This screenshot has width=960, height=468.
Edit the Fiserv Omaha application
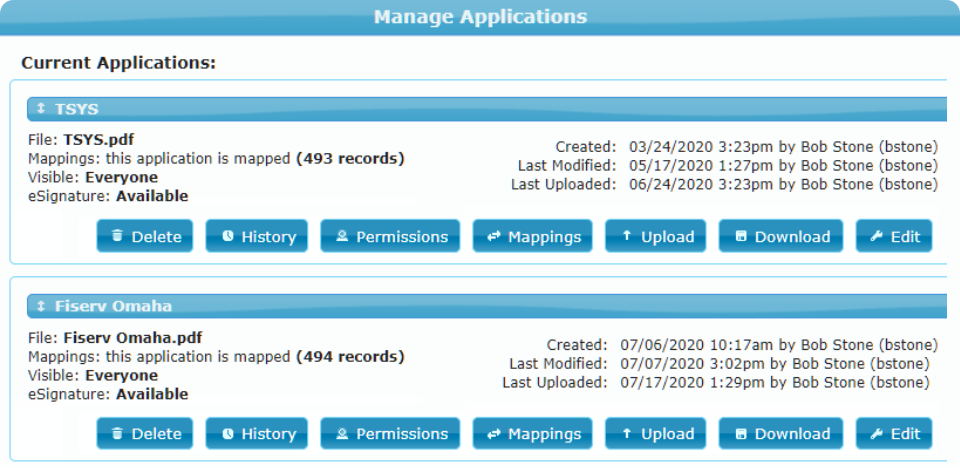[x=894, y=434]
